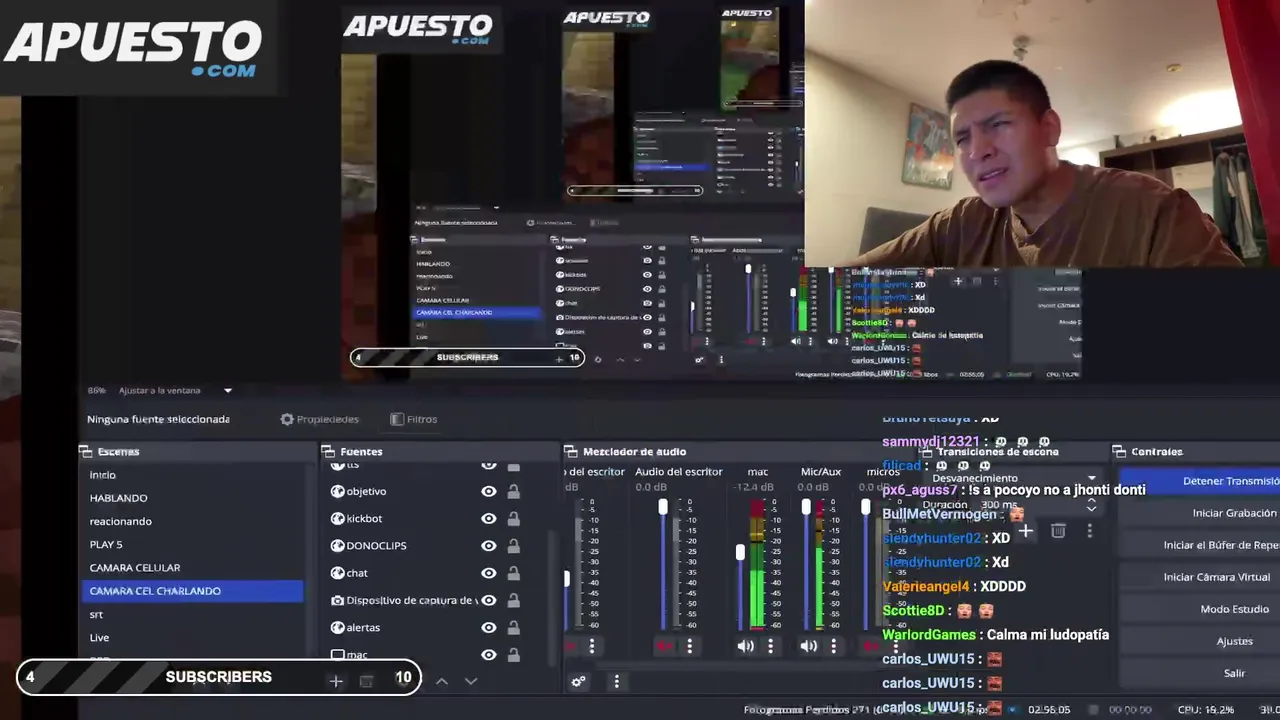This screenshot has height=720, width=1280.
Task: Click the Fuentes panel dock icon
Action: point(328,452)
